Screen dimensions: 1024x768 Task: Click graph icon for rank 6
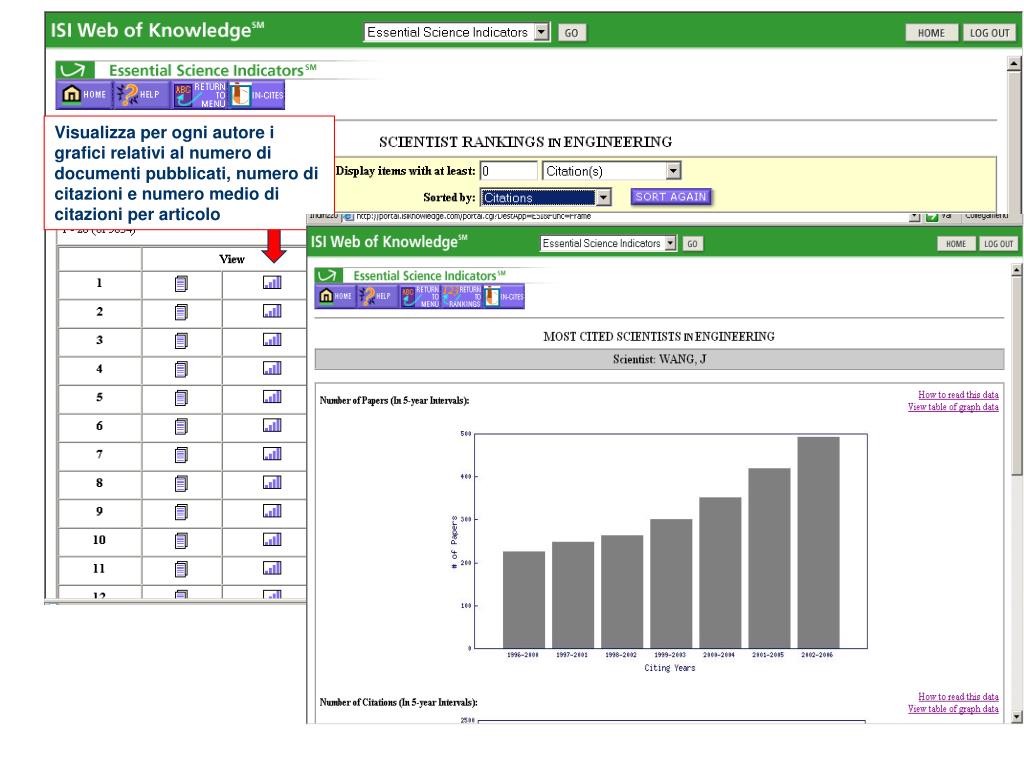[272, 426]
